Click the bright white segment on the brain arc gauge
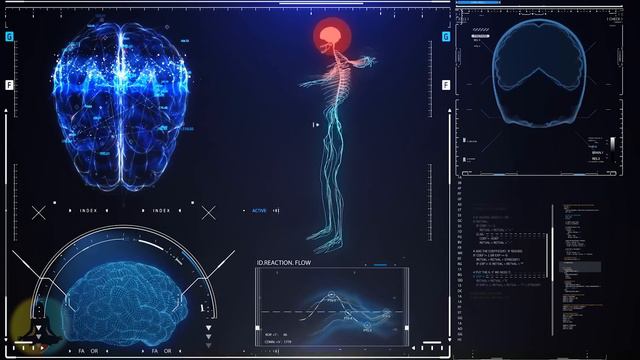 pyautogui.click(x=151, y=244)
